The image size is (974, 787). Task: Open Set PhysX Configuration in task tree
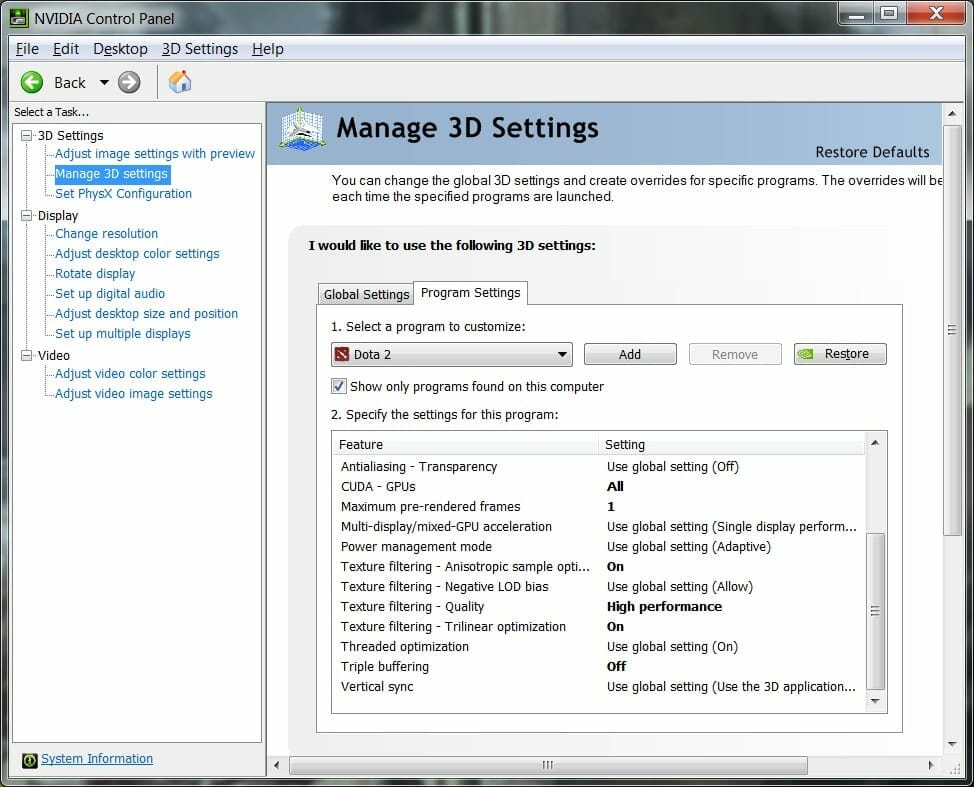[123, 194]
